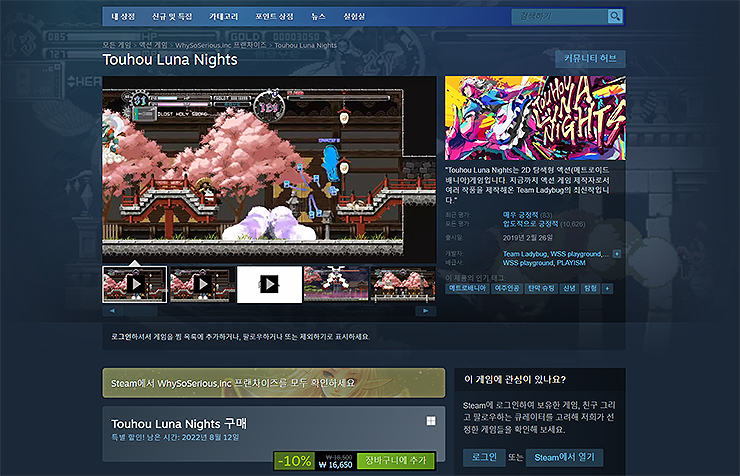Click the right arrow of thumbnail strip

tap(426, 311)
